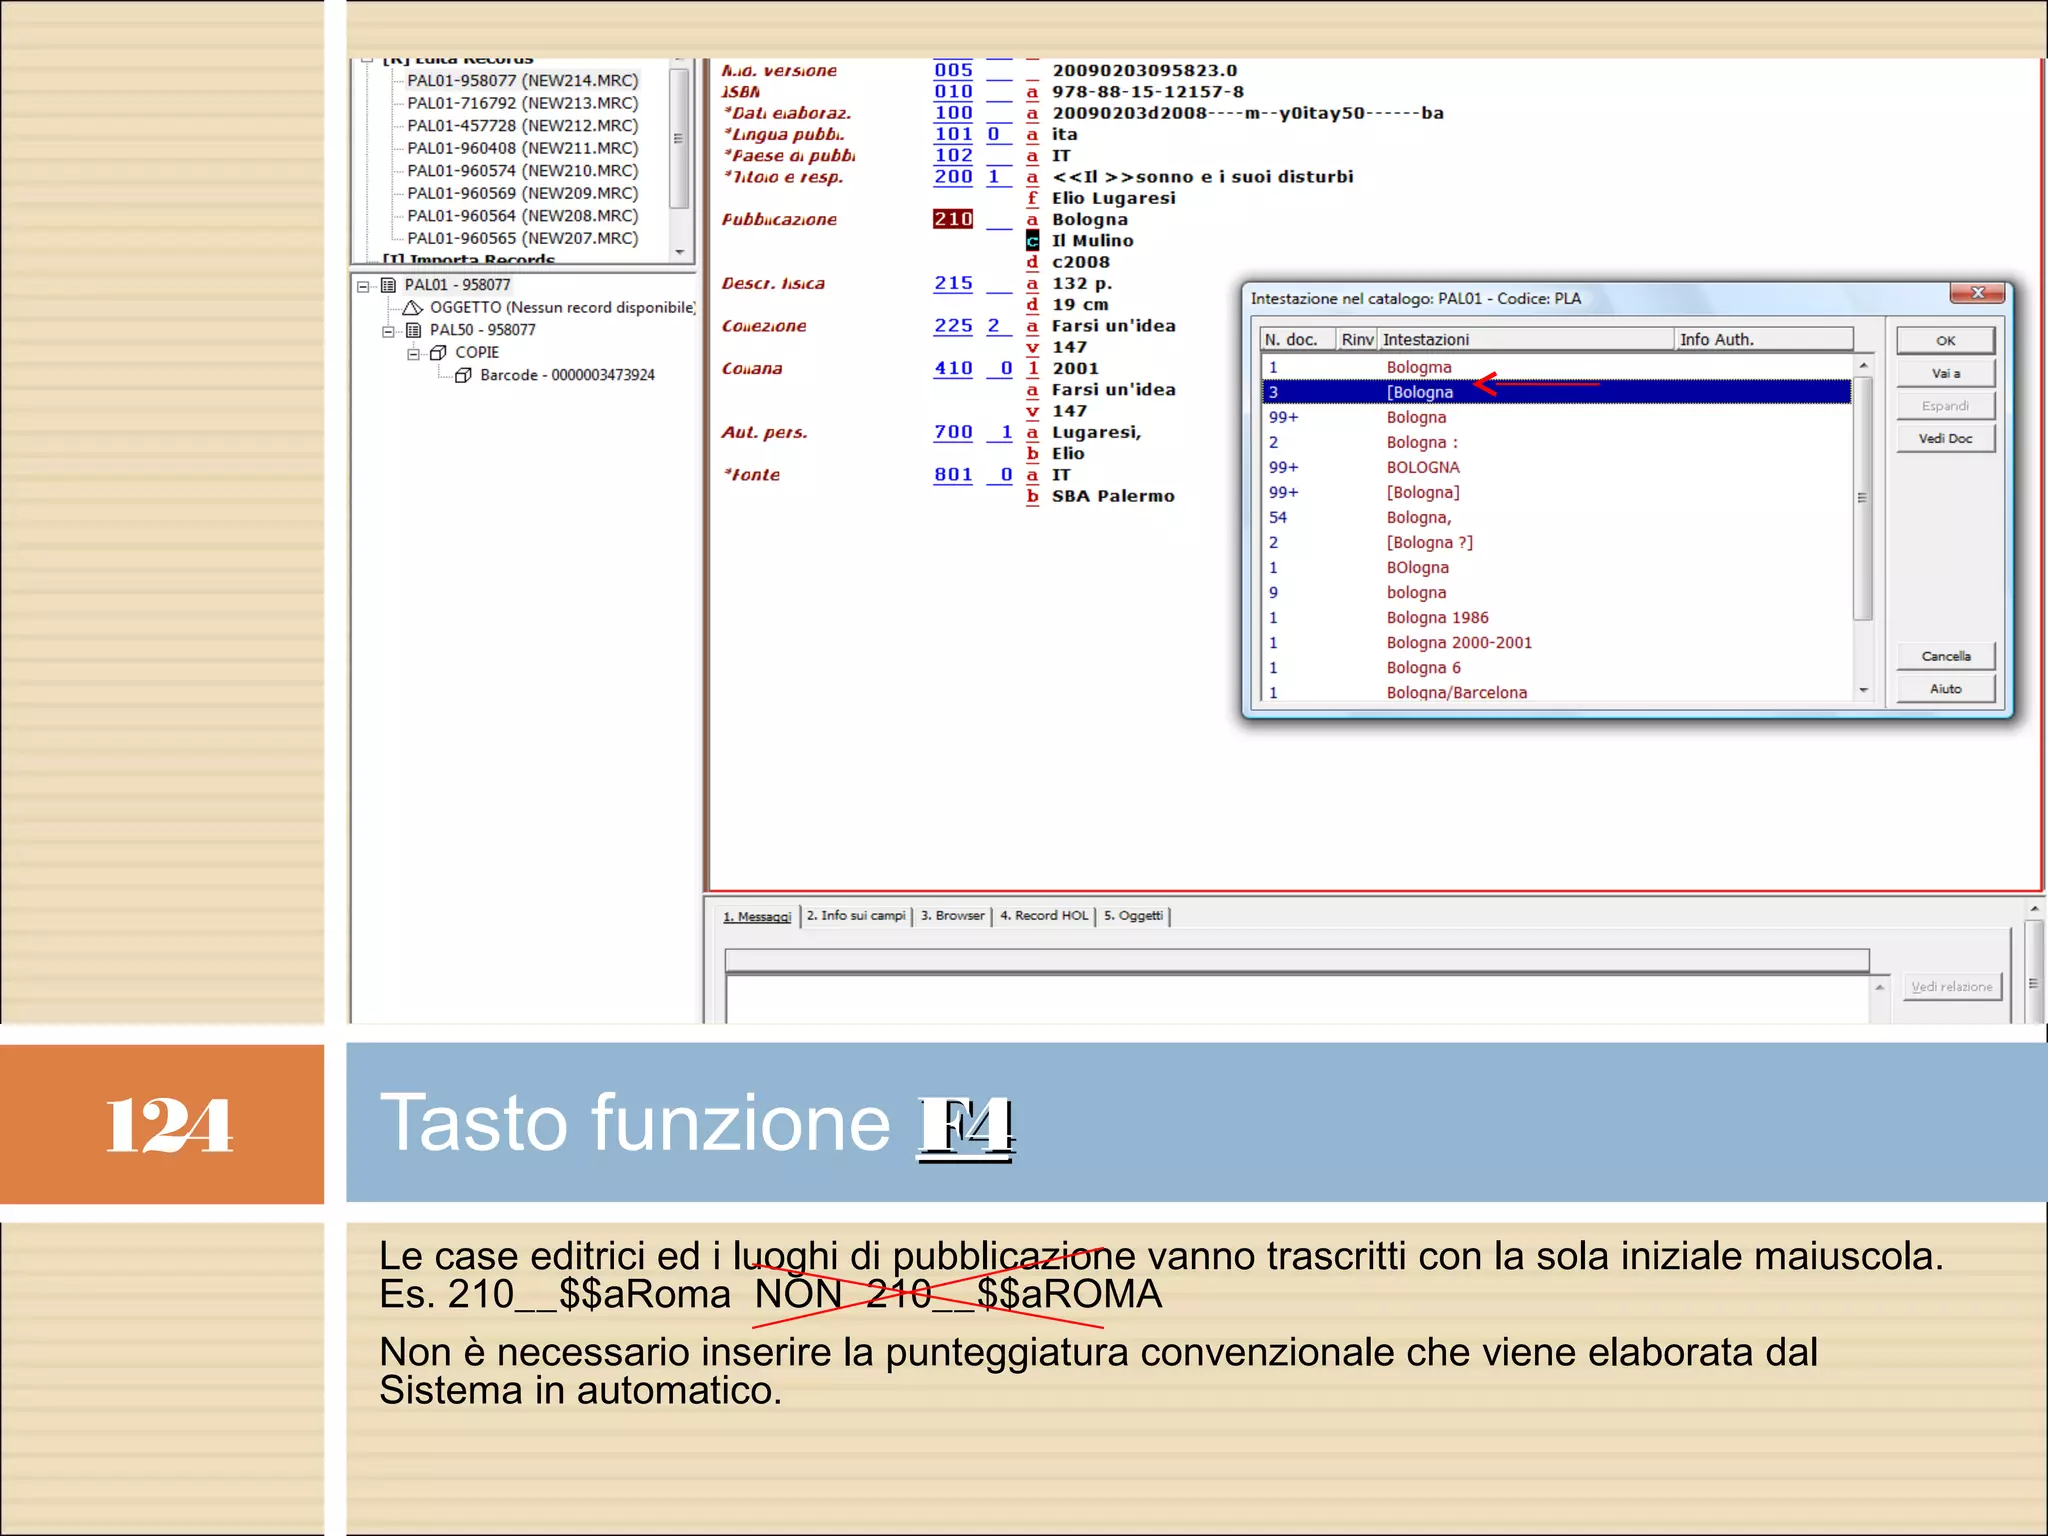Select the [Bologna] heading row
2048x1536 pixels.
1556,492
